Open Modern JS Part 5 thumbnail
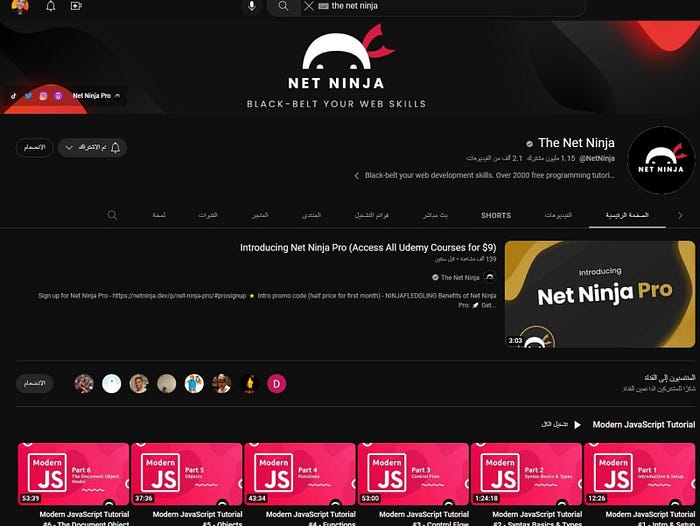The height and width of the screenshot is (526, 700). [187, 474]
